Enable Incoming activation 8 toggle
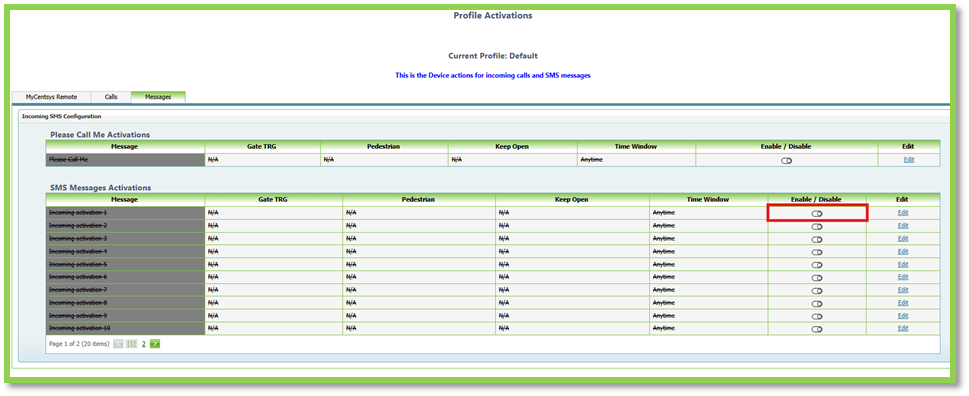 point(817,303)
